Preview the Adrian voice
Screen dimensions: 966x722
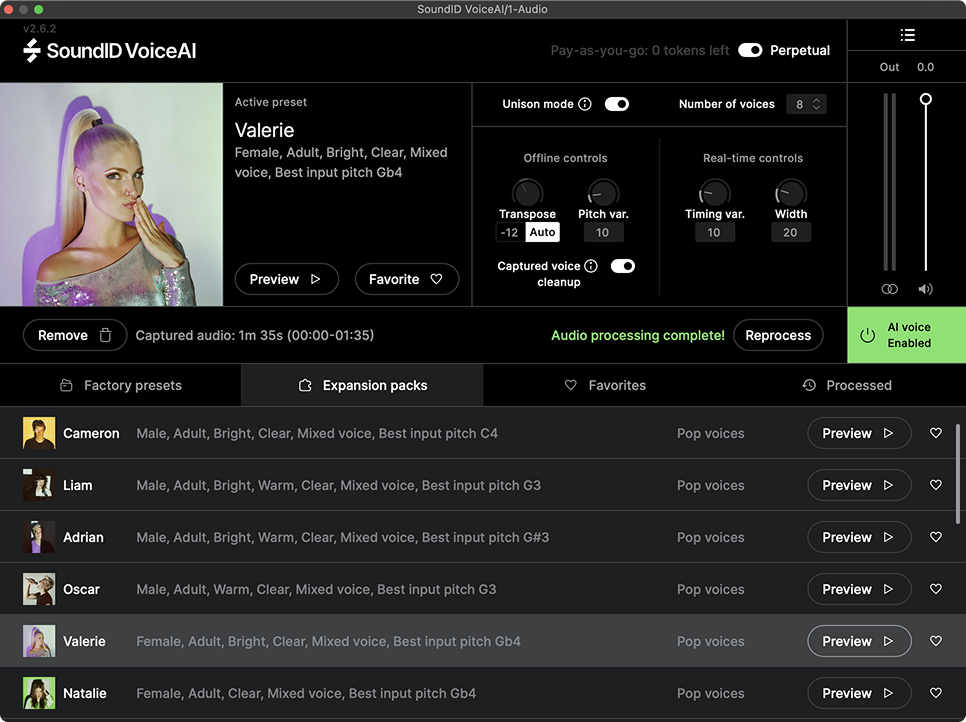pos(859,537)
